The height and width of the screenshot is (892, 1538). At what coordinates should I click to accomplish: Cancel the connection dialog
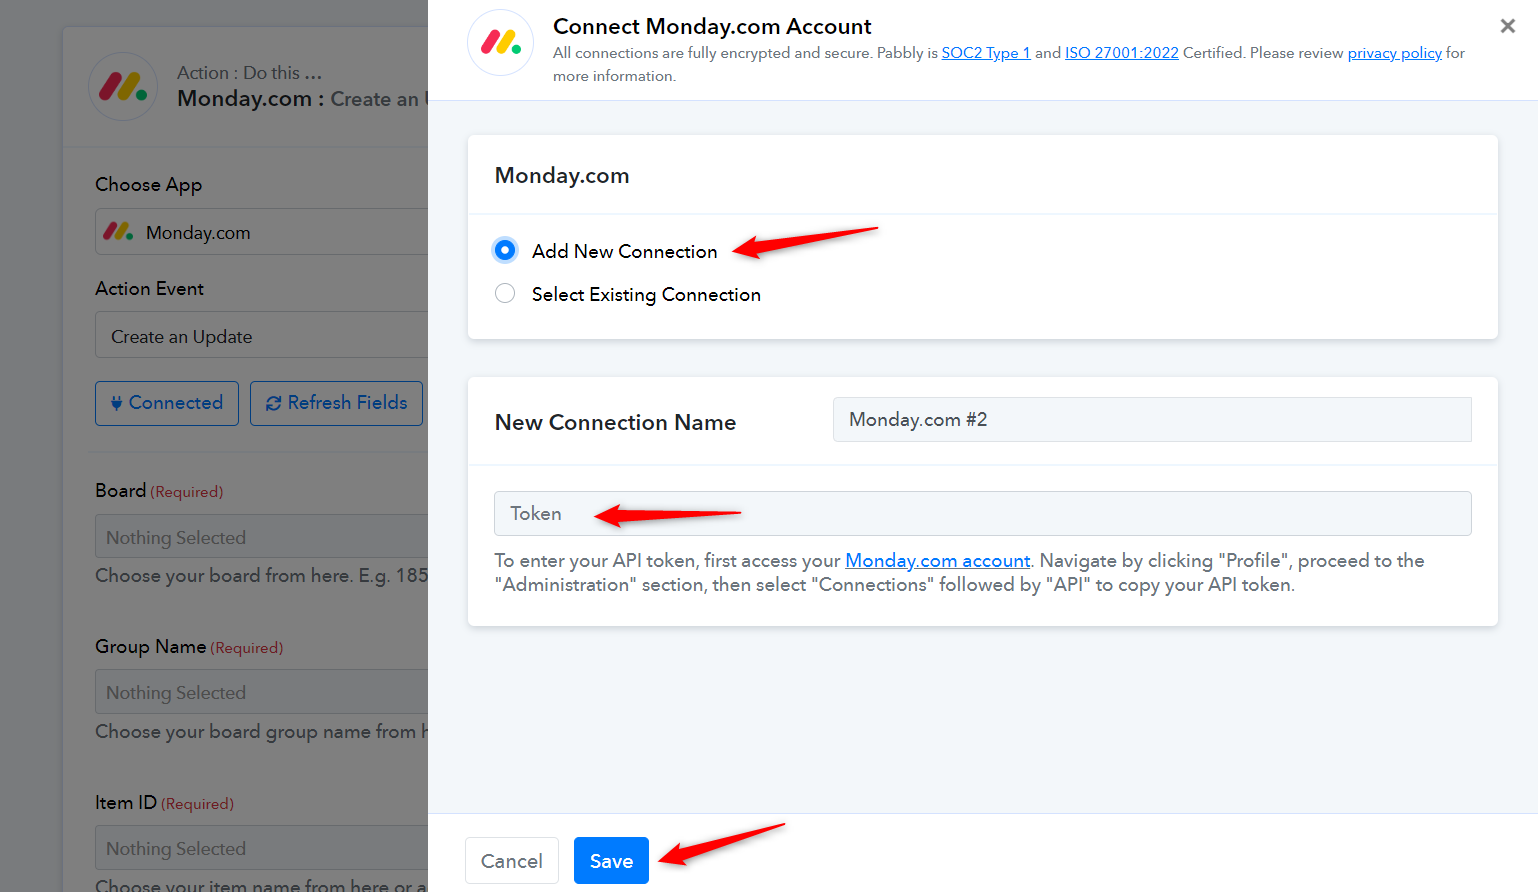(x=512, y=860)
